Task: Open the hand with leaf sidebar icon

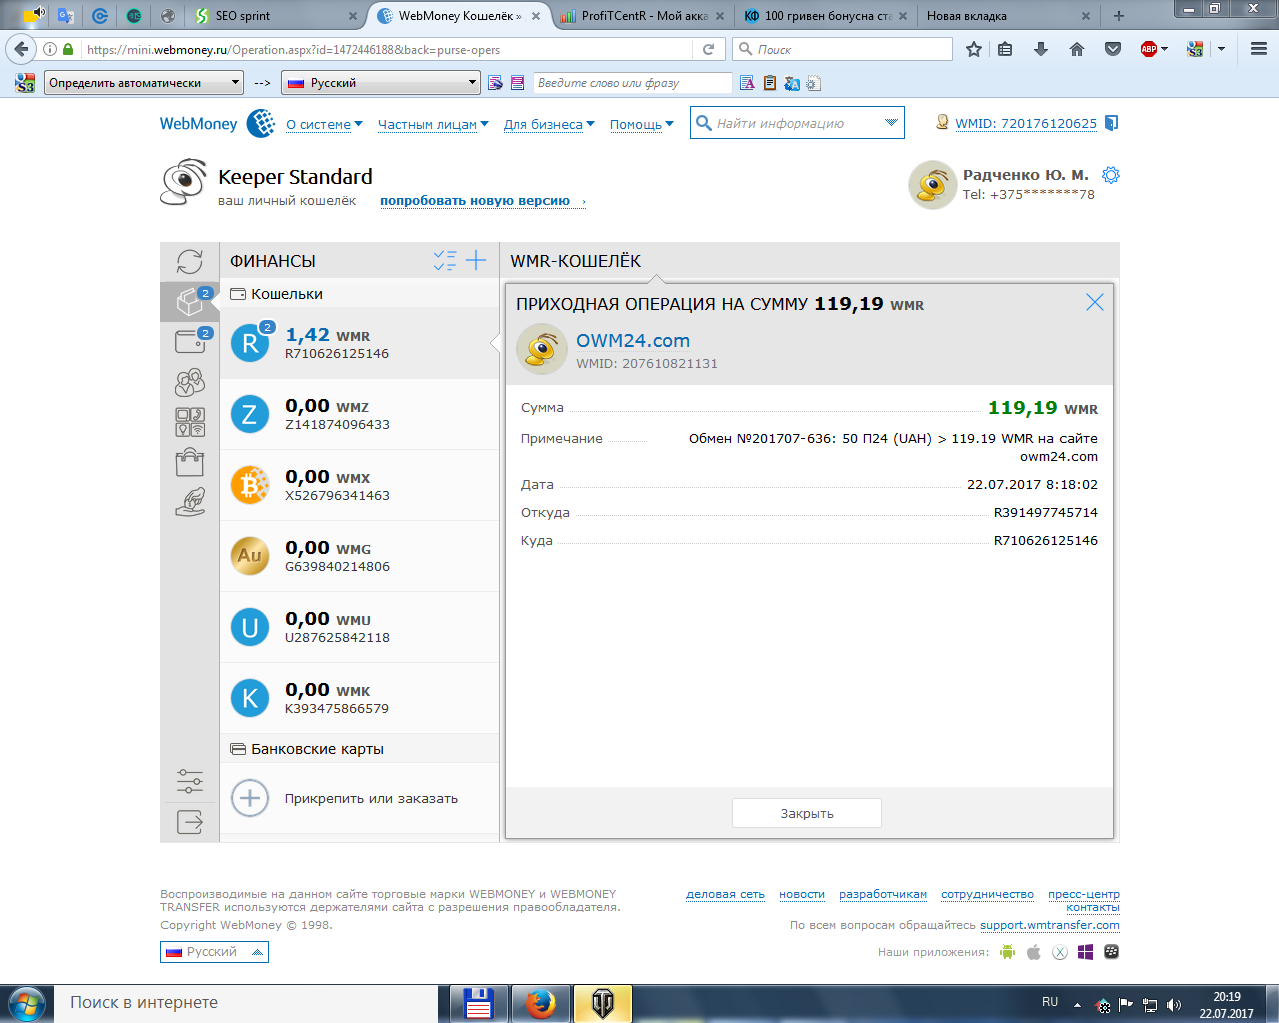Action: [x=190, y=501]
